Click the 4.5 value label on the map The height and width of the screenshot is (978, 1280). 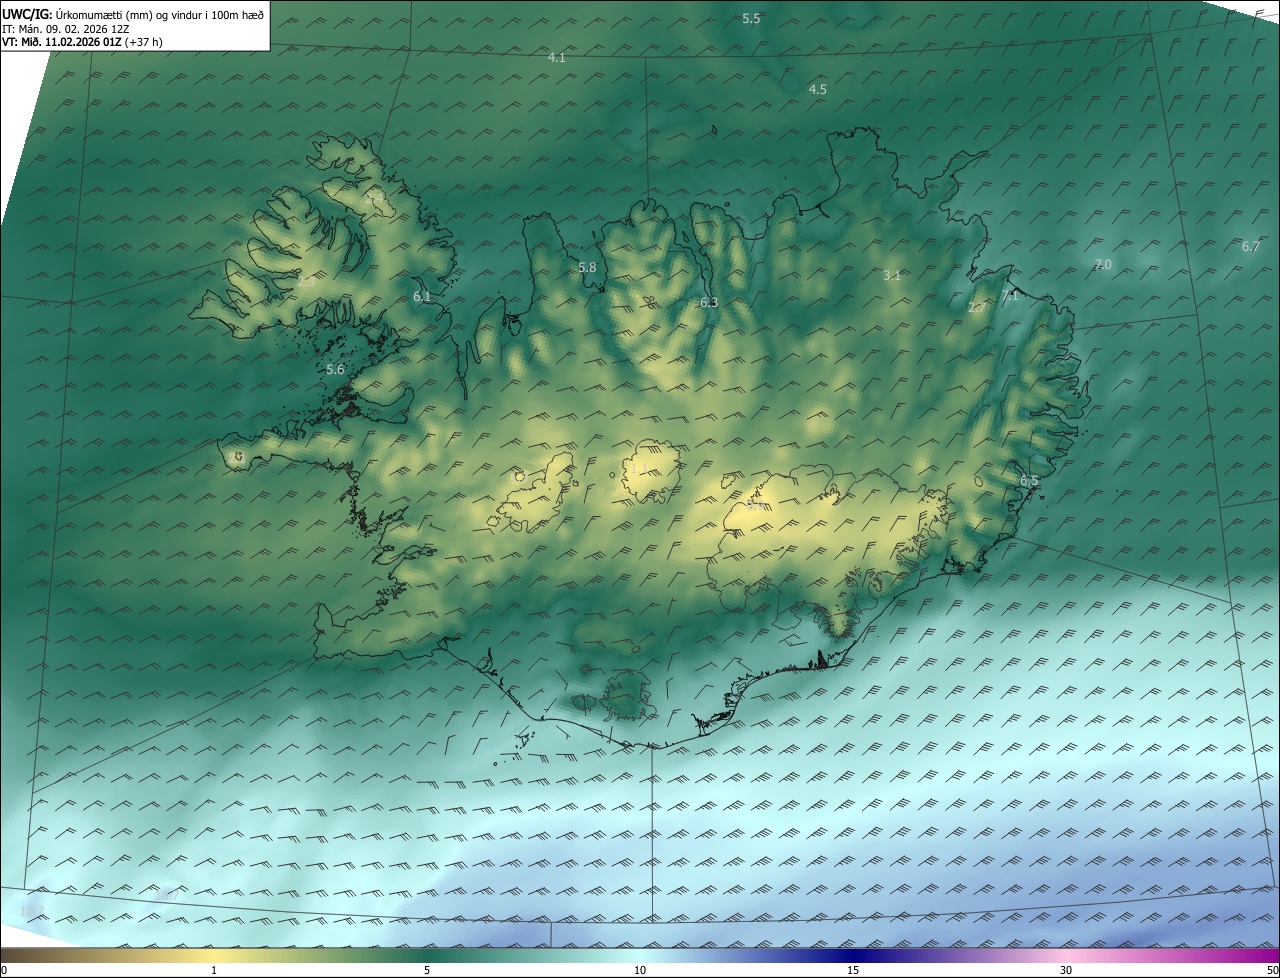(x=817, y=90)
